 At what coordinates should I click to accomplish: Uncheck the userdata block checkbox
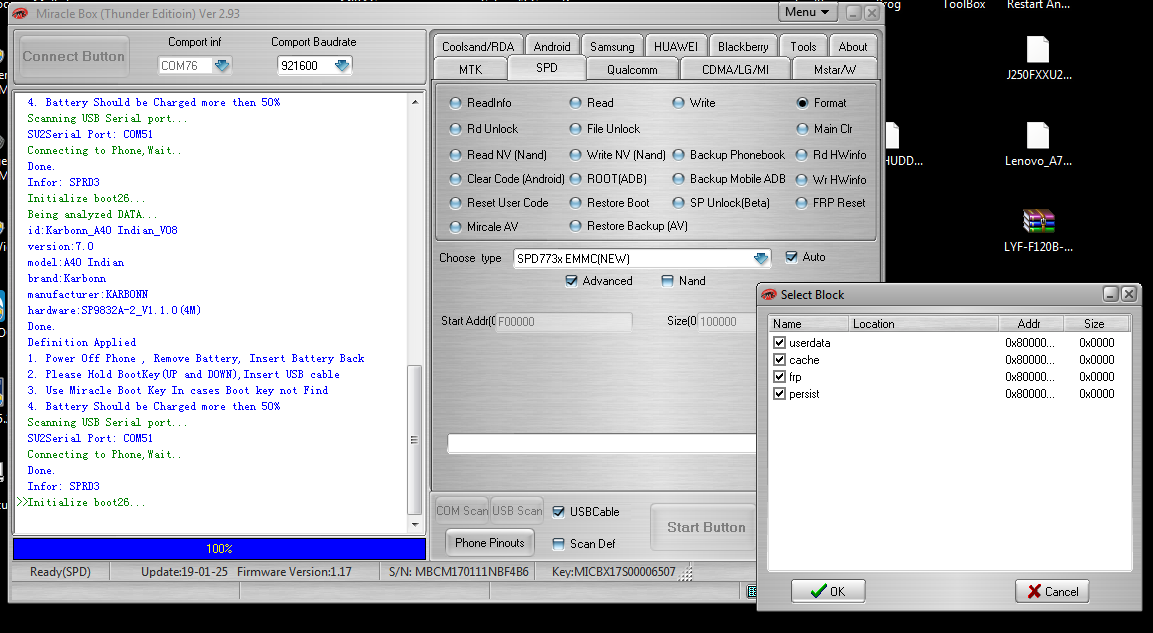(x=779, y=343)
